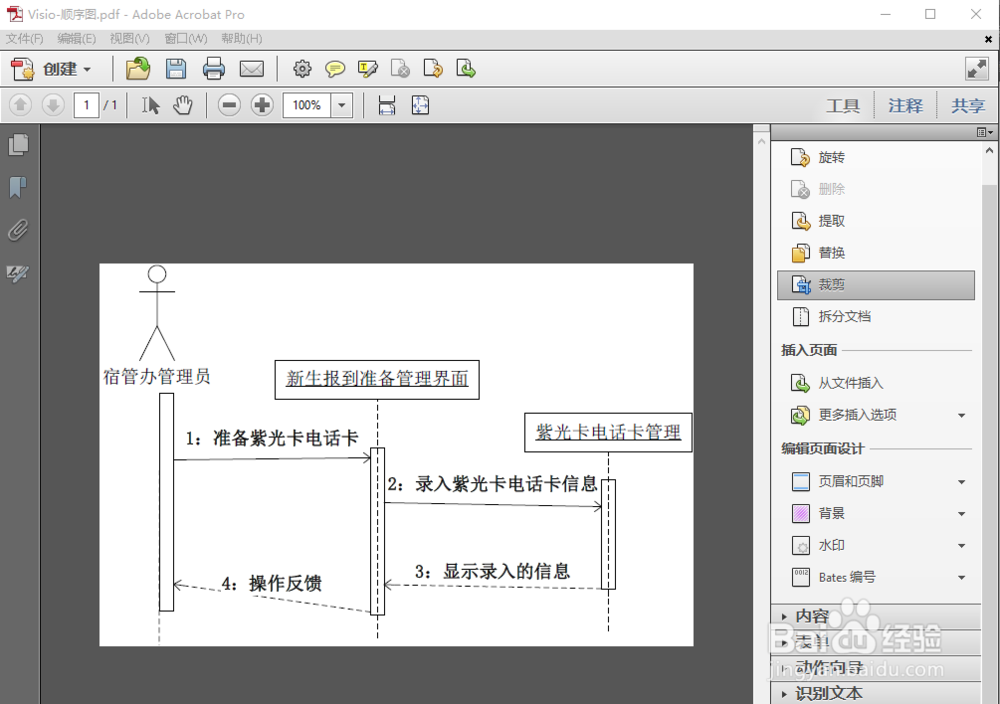The height and width of the screenshot is (704, 1000).
Task: Click the page number input field
Action: tap(86, 105)
